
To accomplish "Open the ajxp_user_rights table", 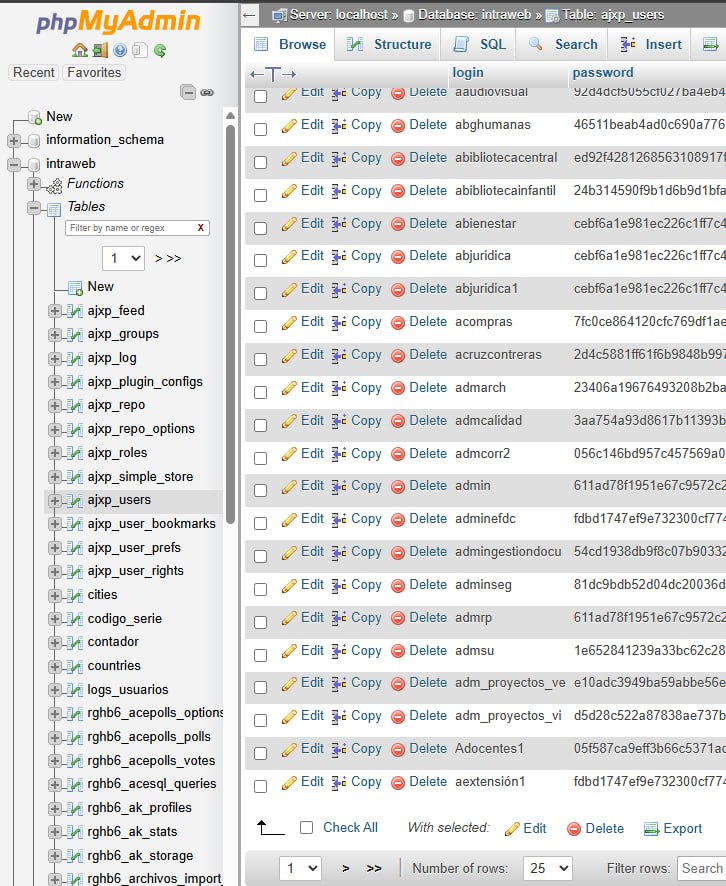I will click(136, 571).
